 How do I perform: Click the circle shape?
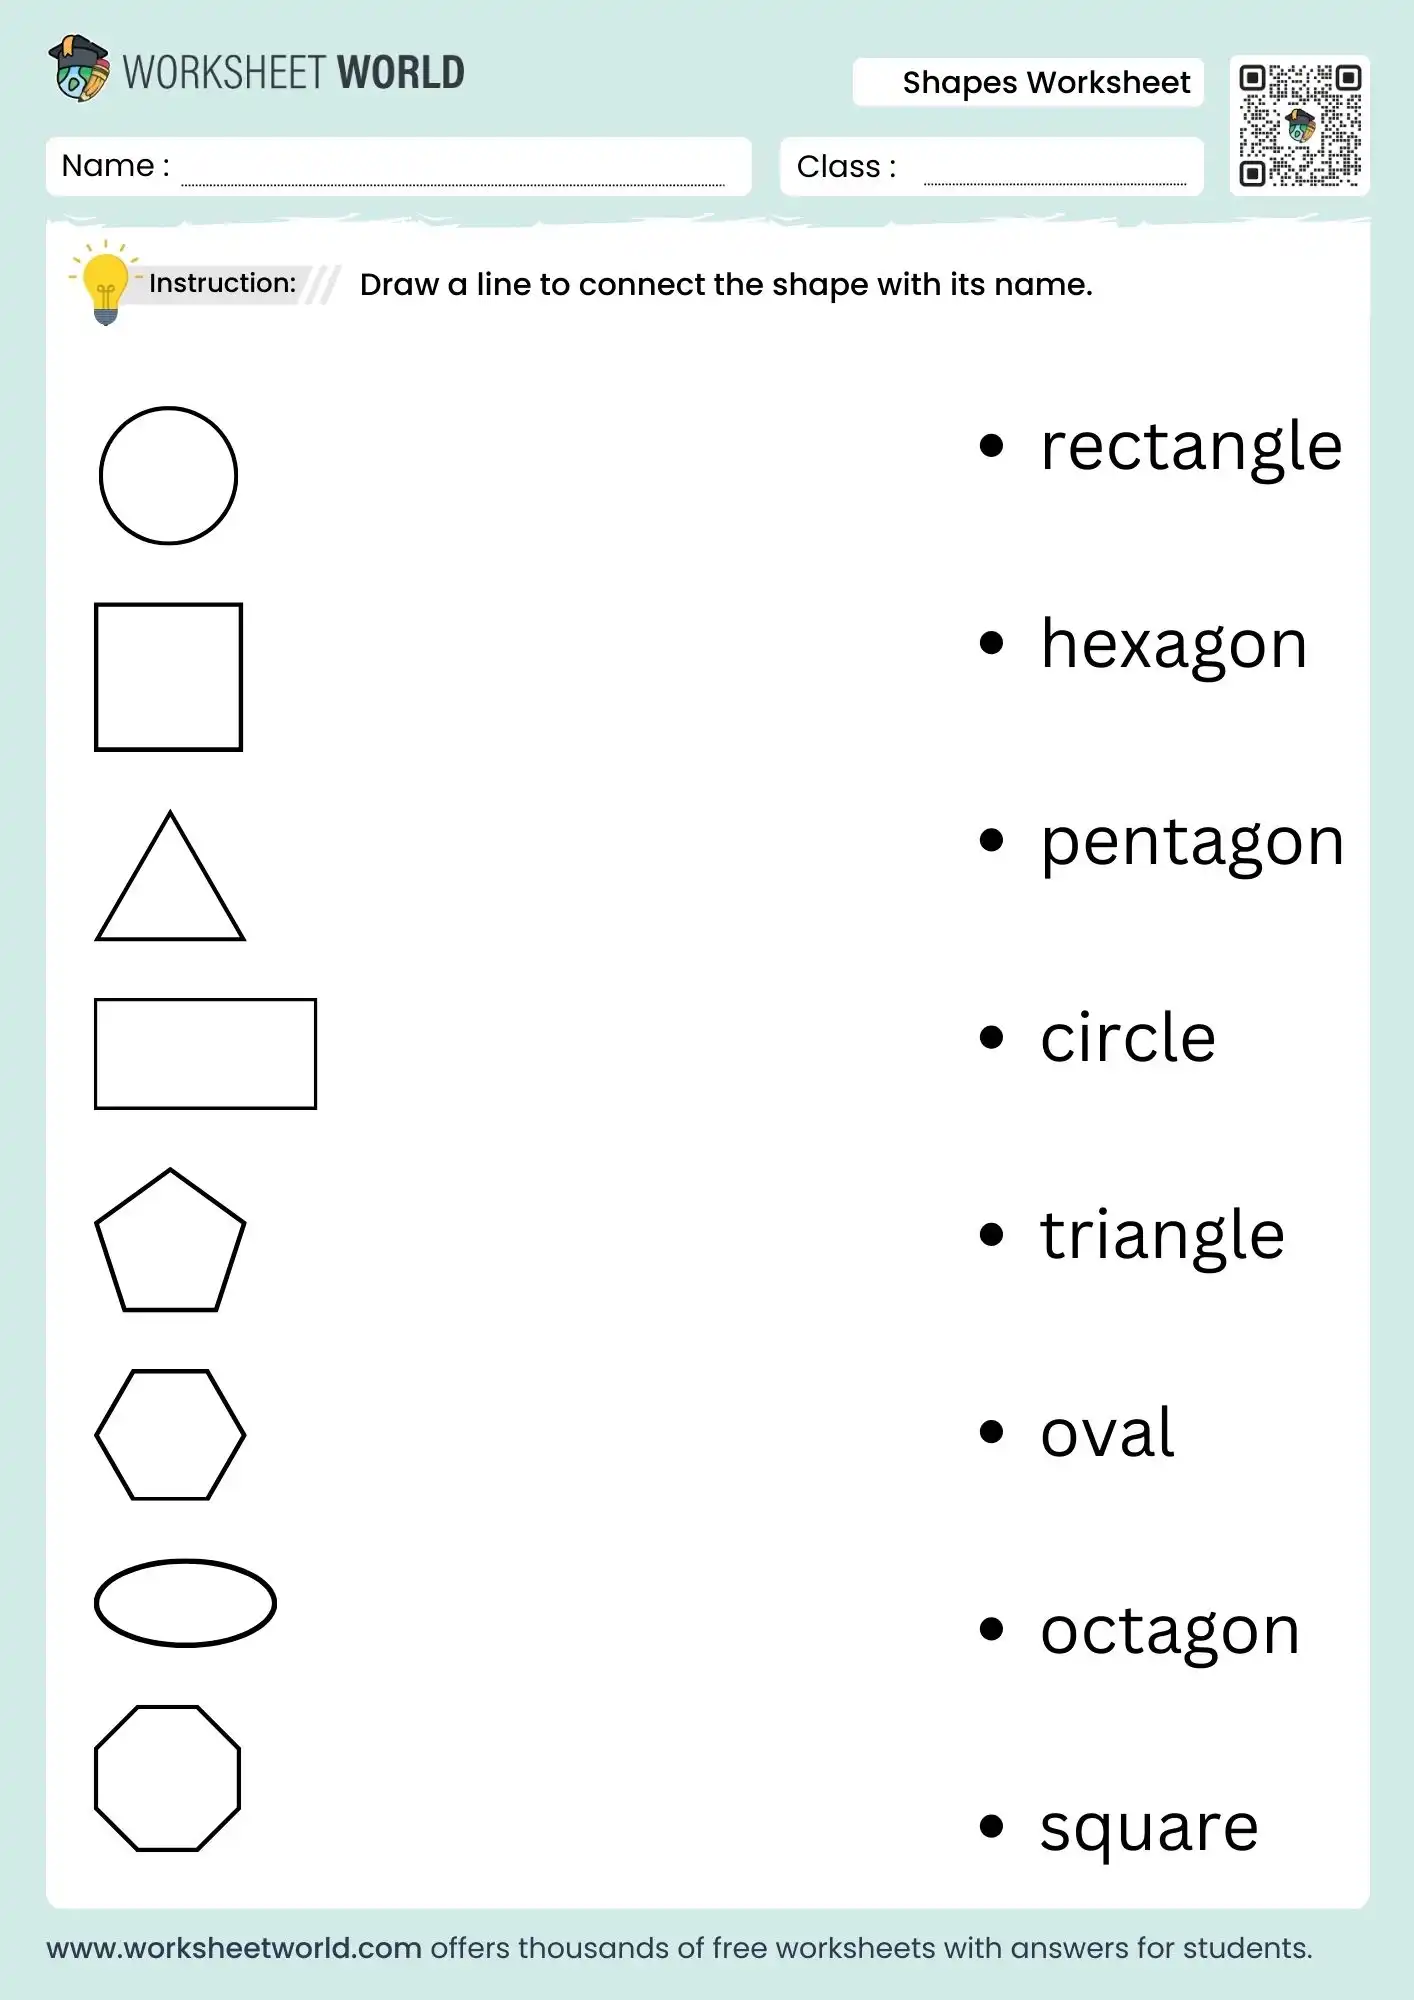pos(168,476)
